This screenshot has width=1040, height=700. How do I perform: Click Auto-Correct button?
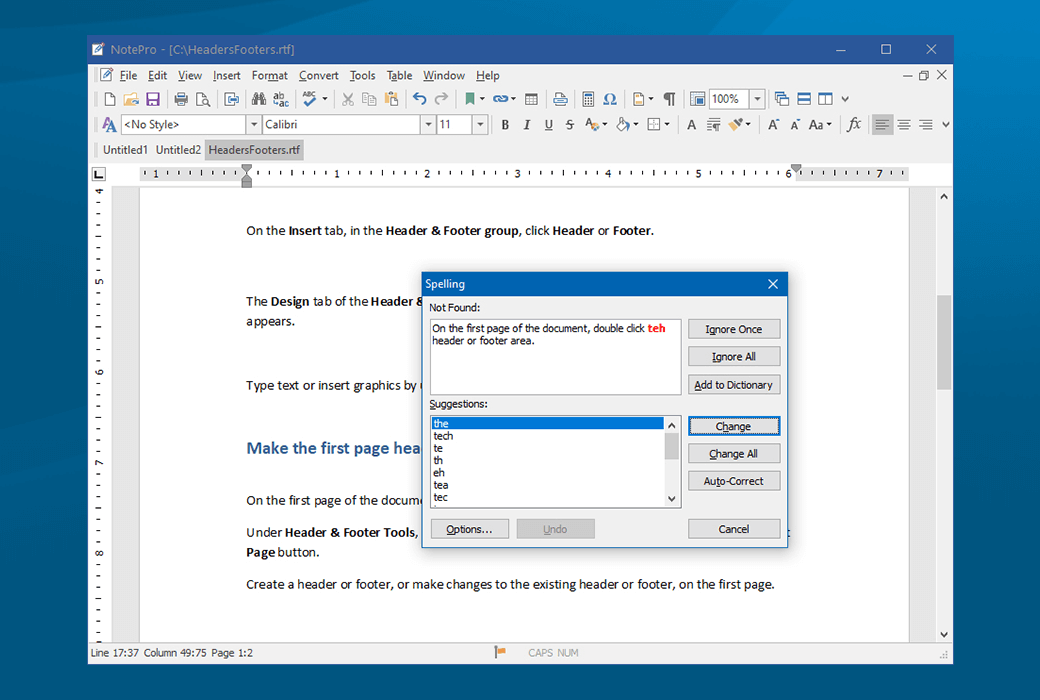point(734,481)
